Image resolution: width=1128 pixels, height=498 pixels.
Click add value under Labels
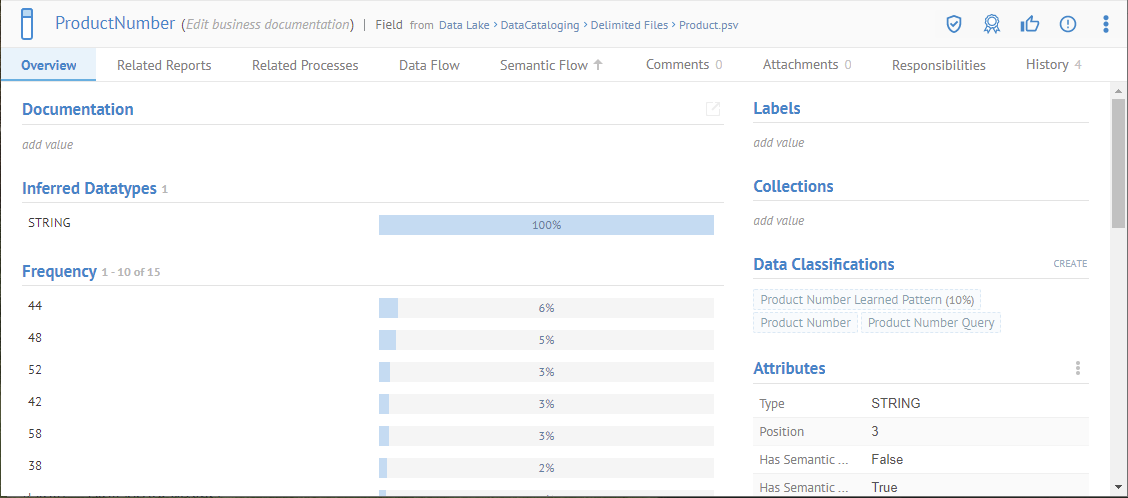click(778, 143)
